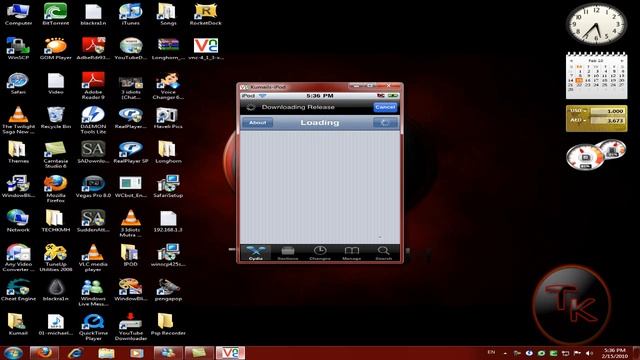The image size is (640, 360).
Task: Launch the RocketDock shortcut
Action: click(x=206, y=14)
